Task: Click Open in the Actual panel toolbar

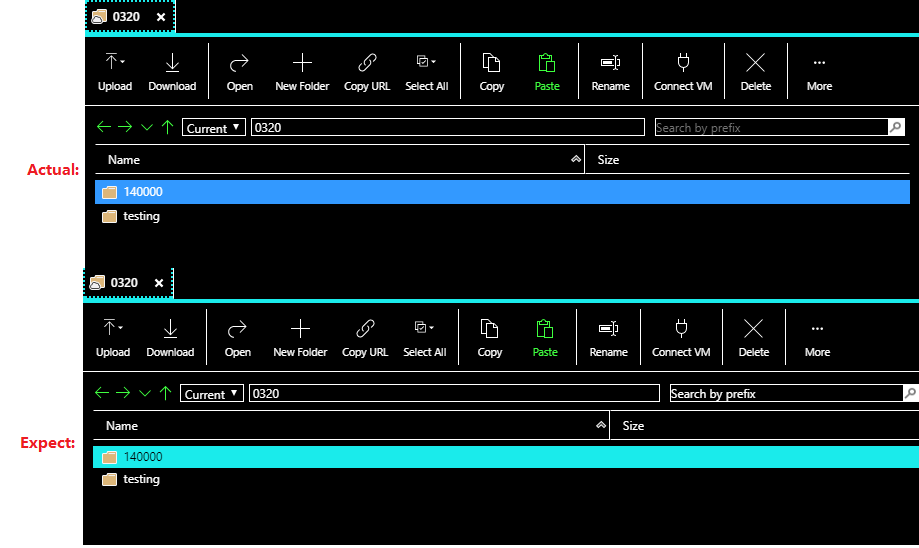Action: [x=240, y=73]
